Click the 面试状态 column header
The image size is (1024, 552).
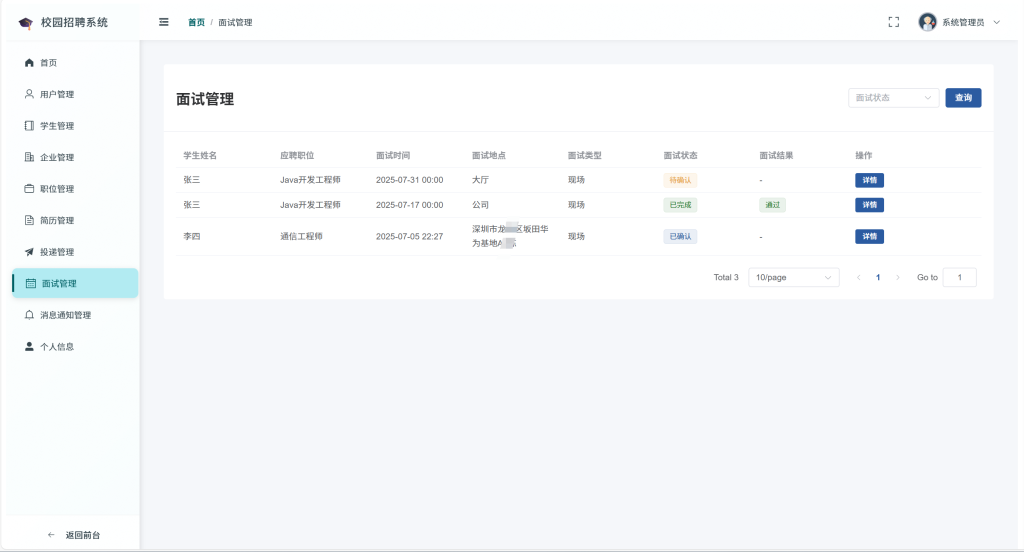(x=680, y=155)
